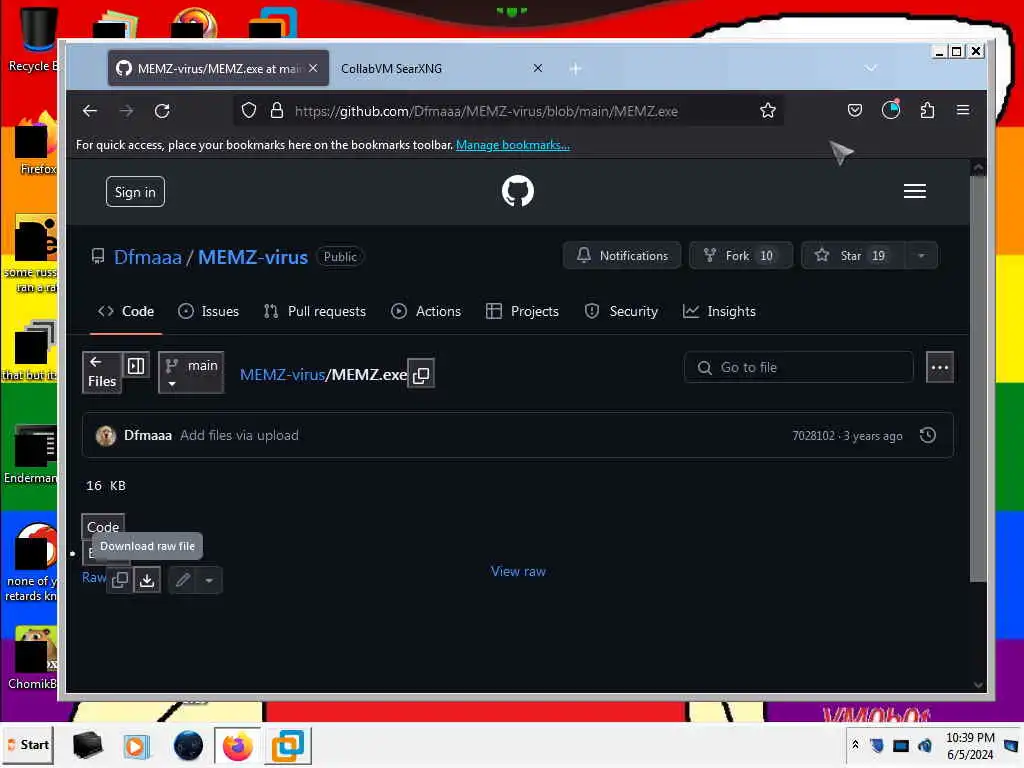Select the Code view button
The image size is (1024, 768).
103,526
